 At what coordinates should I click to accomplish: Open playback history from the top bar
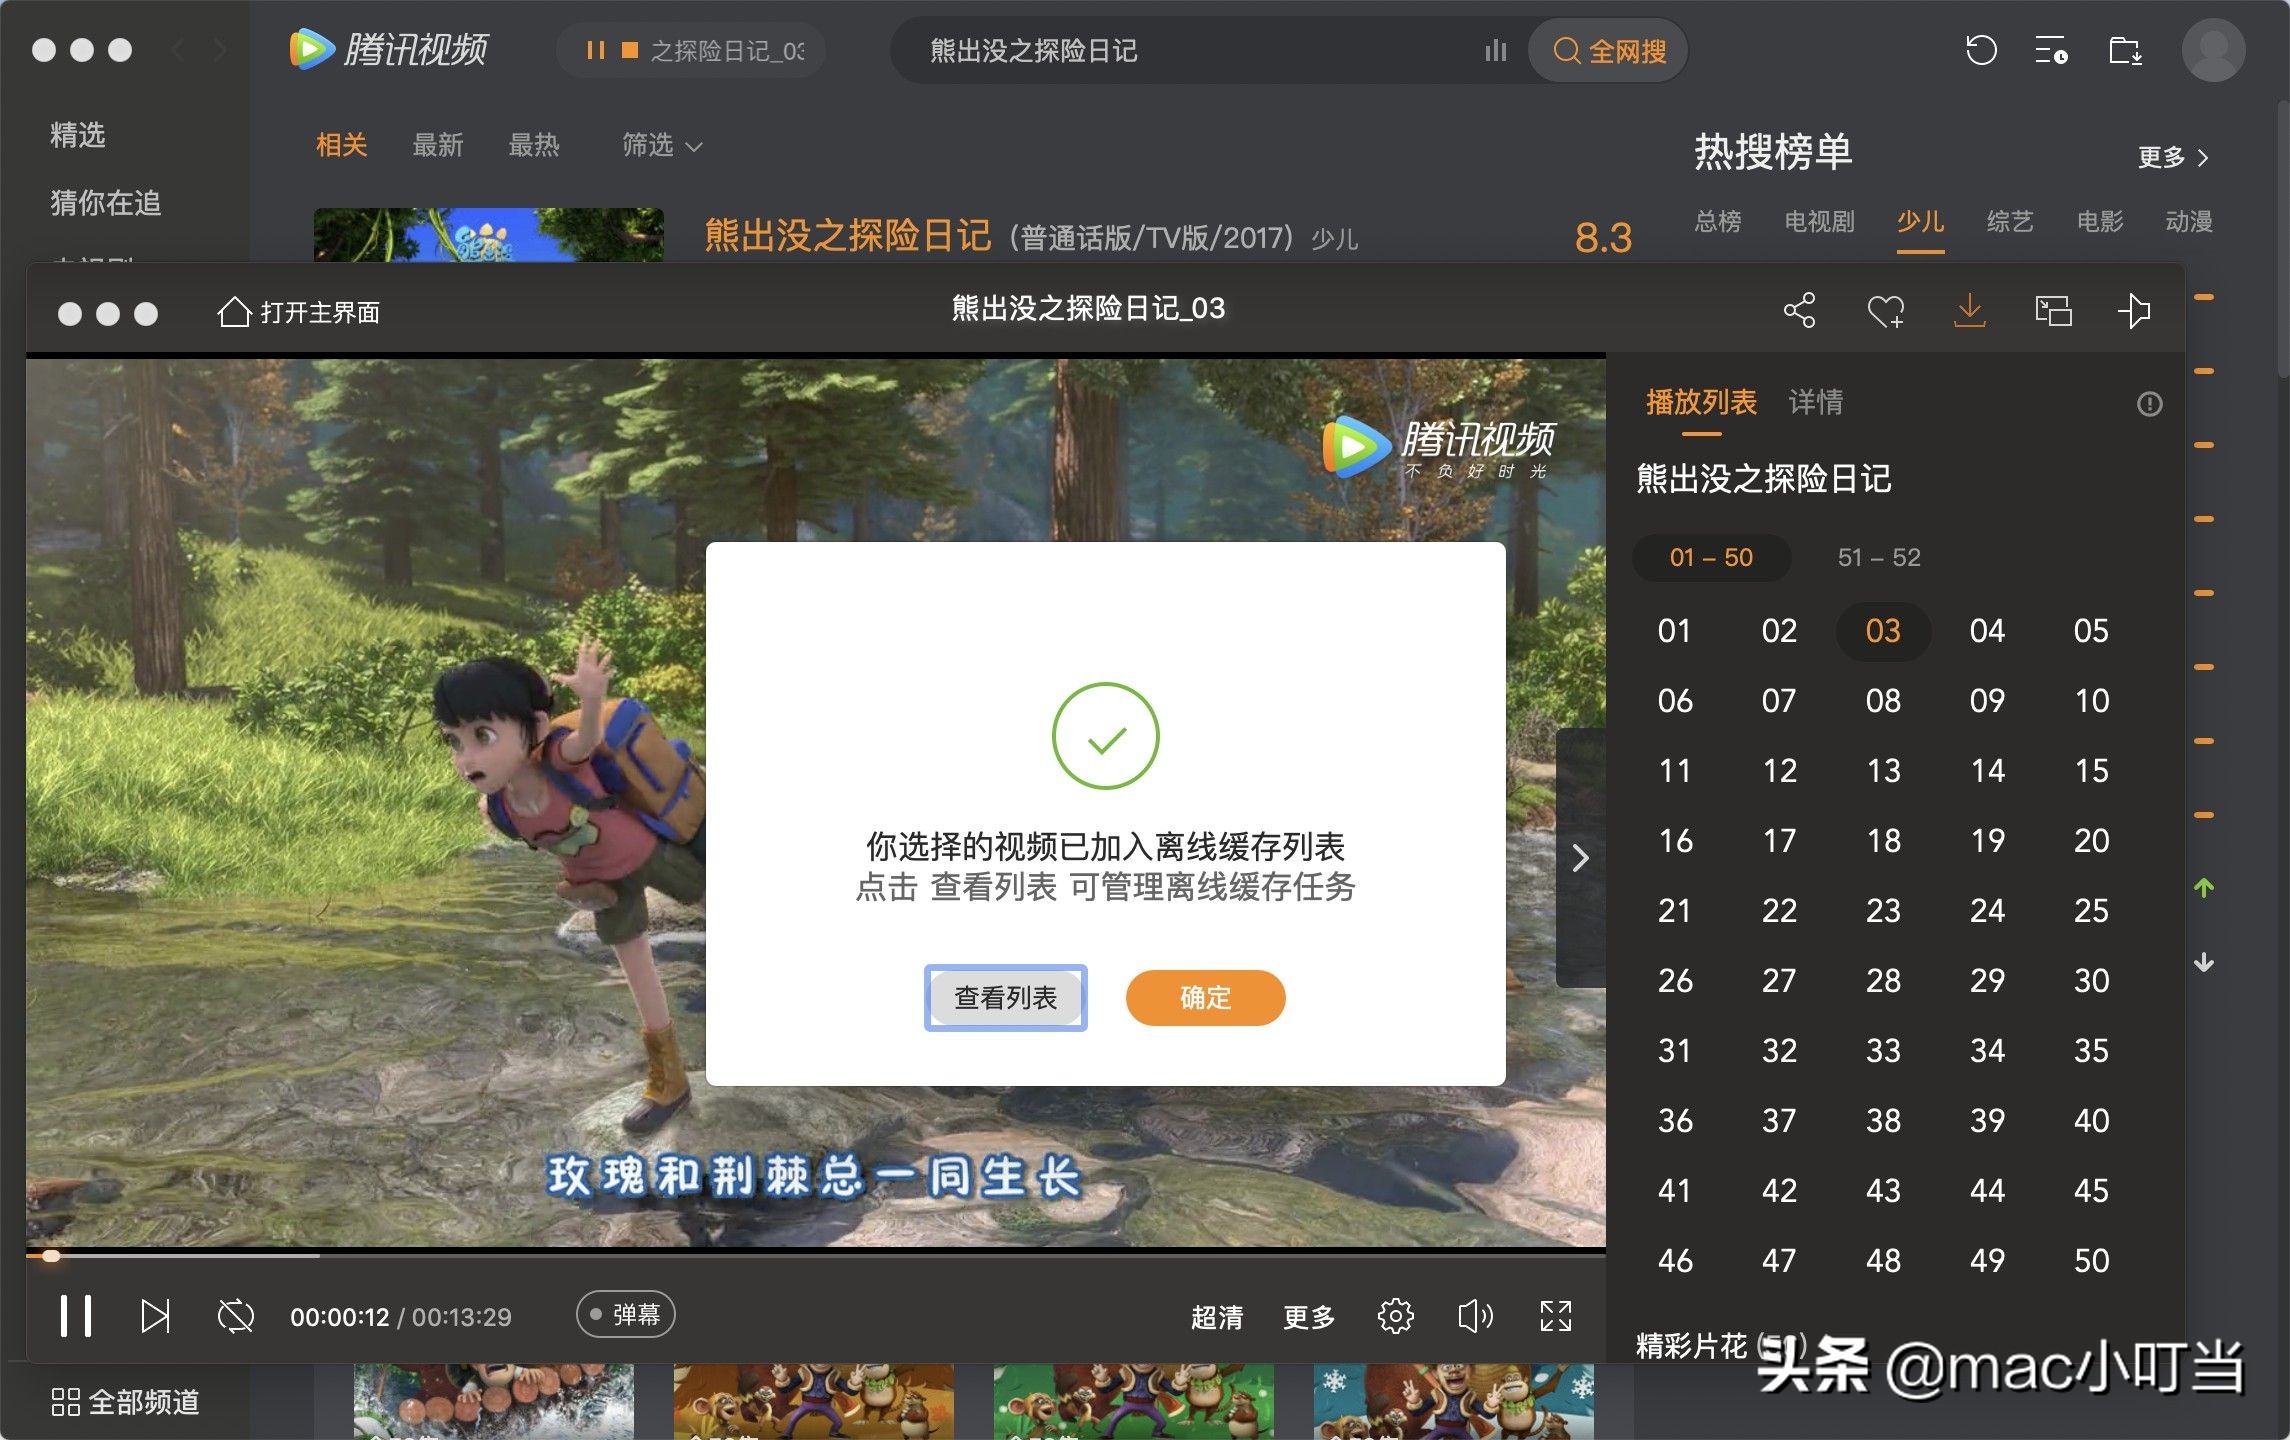pos(1981,50)
